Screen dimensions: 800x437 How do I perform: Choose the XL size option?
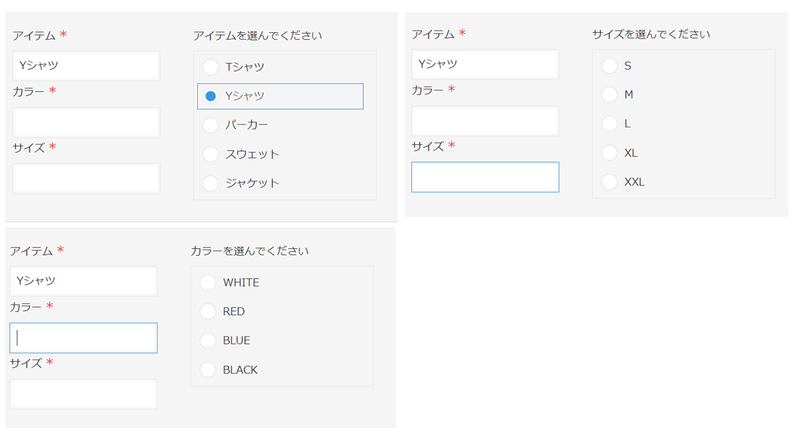pos(609,152)
